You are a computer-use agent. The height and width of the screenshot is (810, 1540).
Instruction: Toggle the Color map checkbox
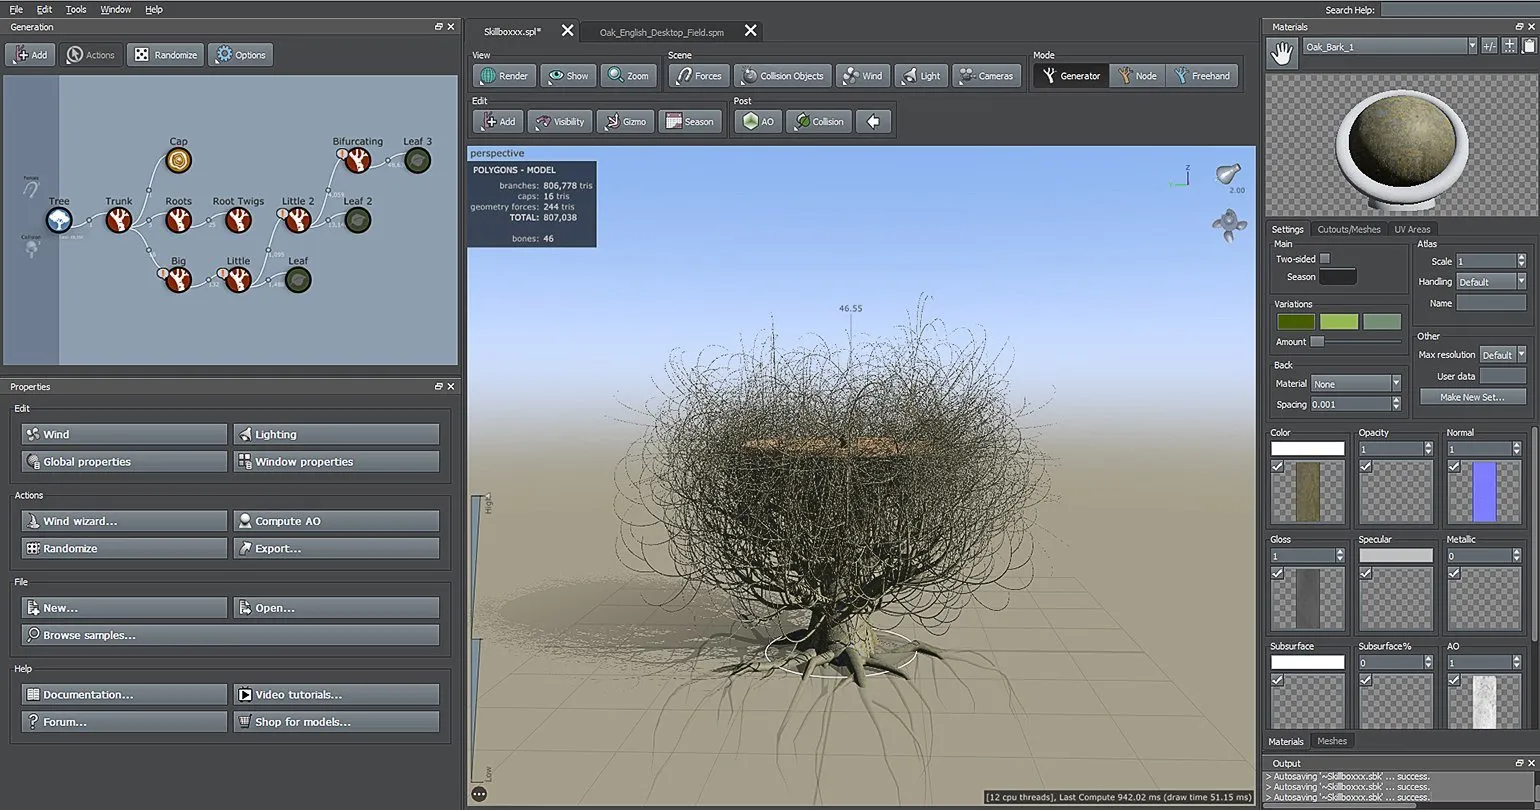coord(1277,467)
